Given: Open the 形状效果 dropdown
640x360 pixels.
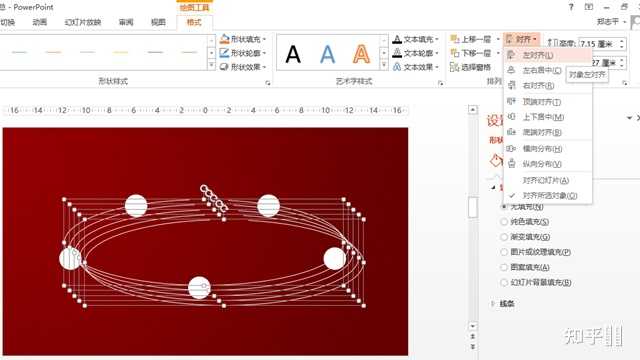Looking at the screenshot, I should point(243,67).
